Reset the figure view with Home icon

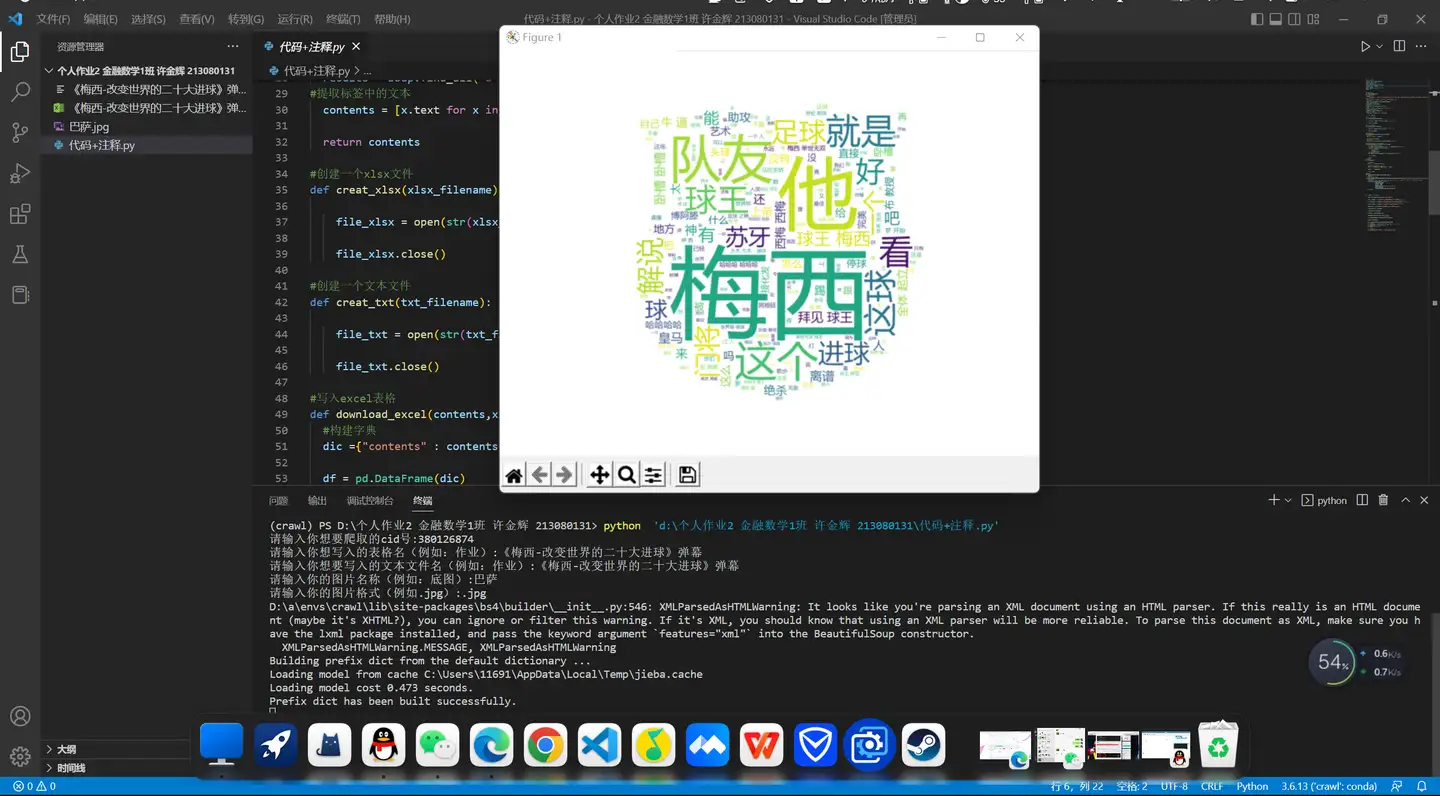(514, 475)
